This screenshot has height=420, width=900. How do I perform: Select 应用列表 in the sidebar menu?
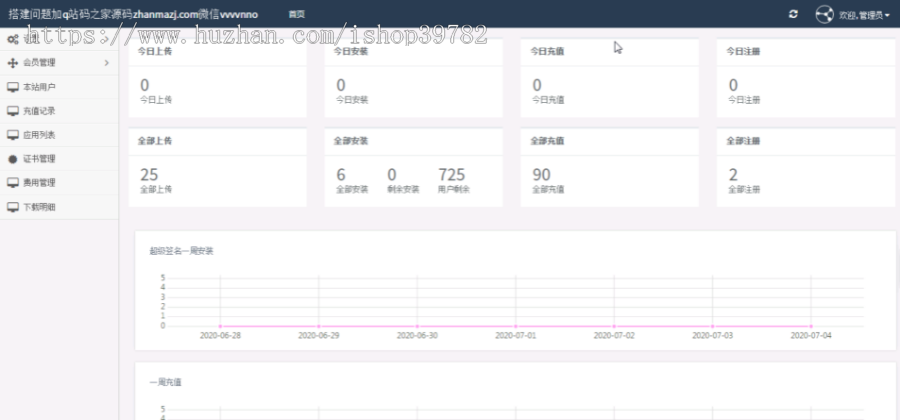39,135
